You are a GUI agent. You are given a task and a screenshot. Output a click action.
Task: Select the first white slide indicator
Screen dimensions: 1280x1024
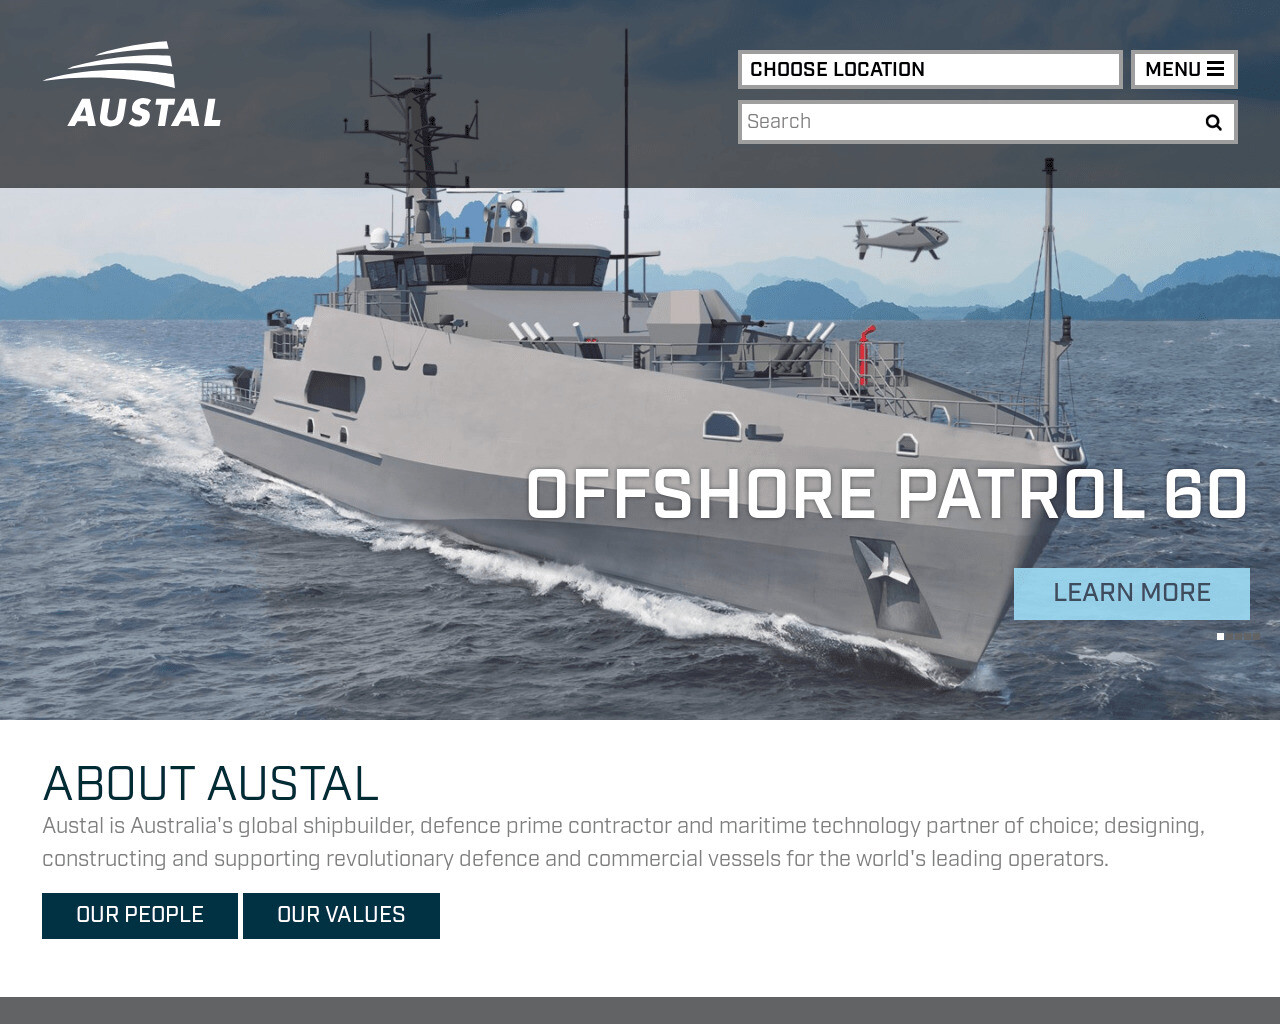(1220, 636)
